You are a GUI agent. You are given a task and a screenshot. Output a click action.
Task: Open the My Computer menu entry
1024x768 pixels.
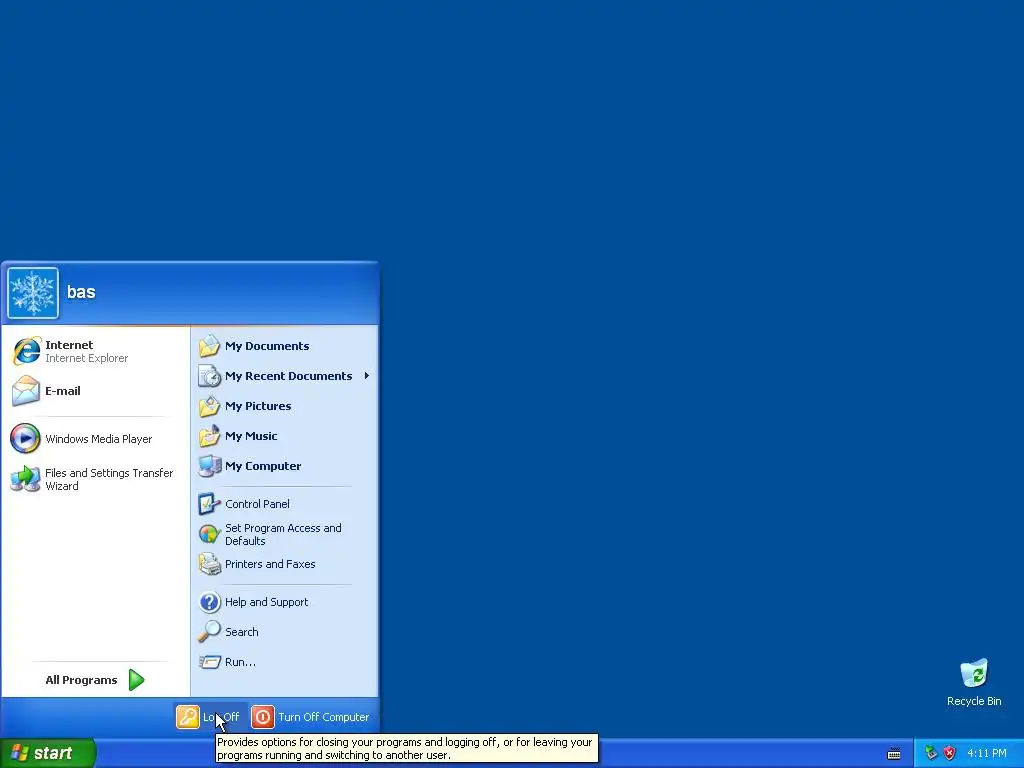point(285,466)
